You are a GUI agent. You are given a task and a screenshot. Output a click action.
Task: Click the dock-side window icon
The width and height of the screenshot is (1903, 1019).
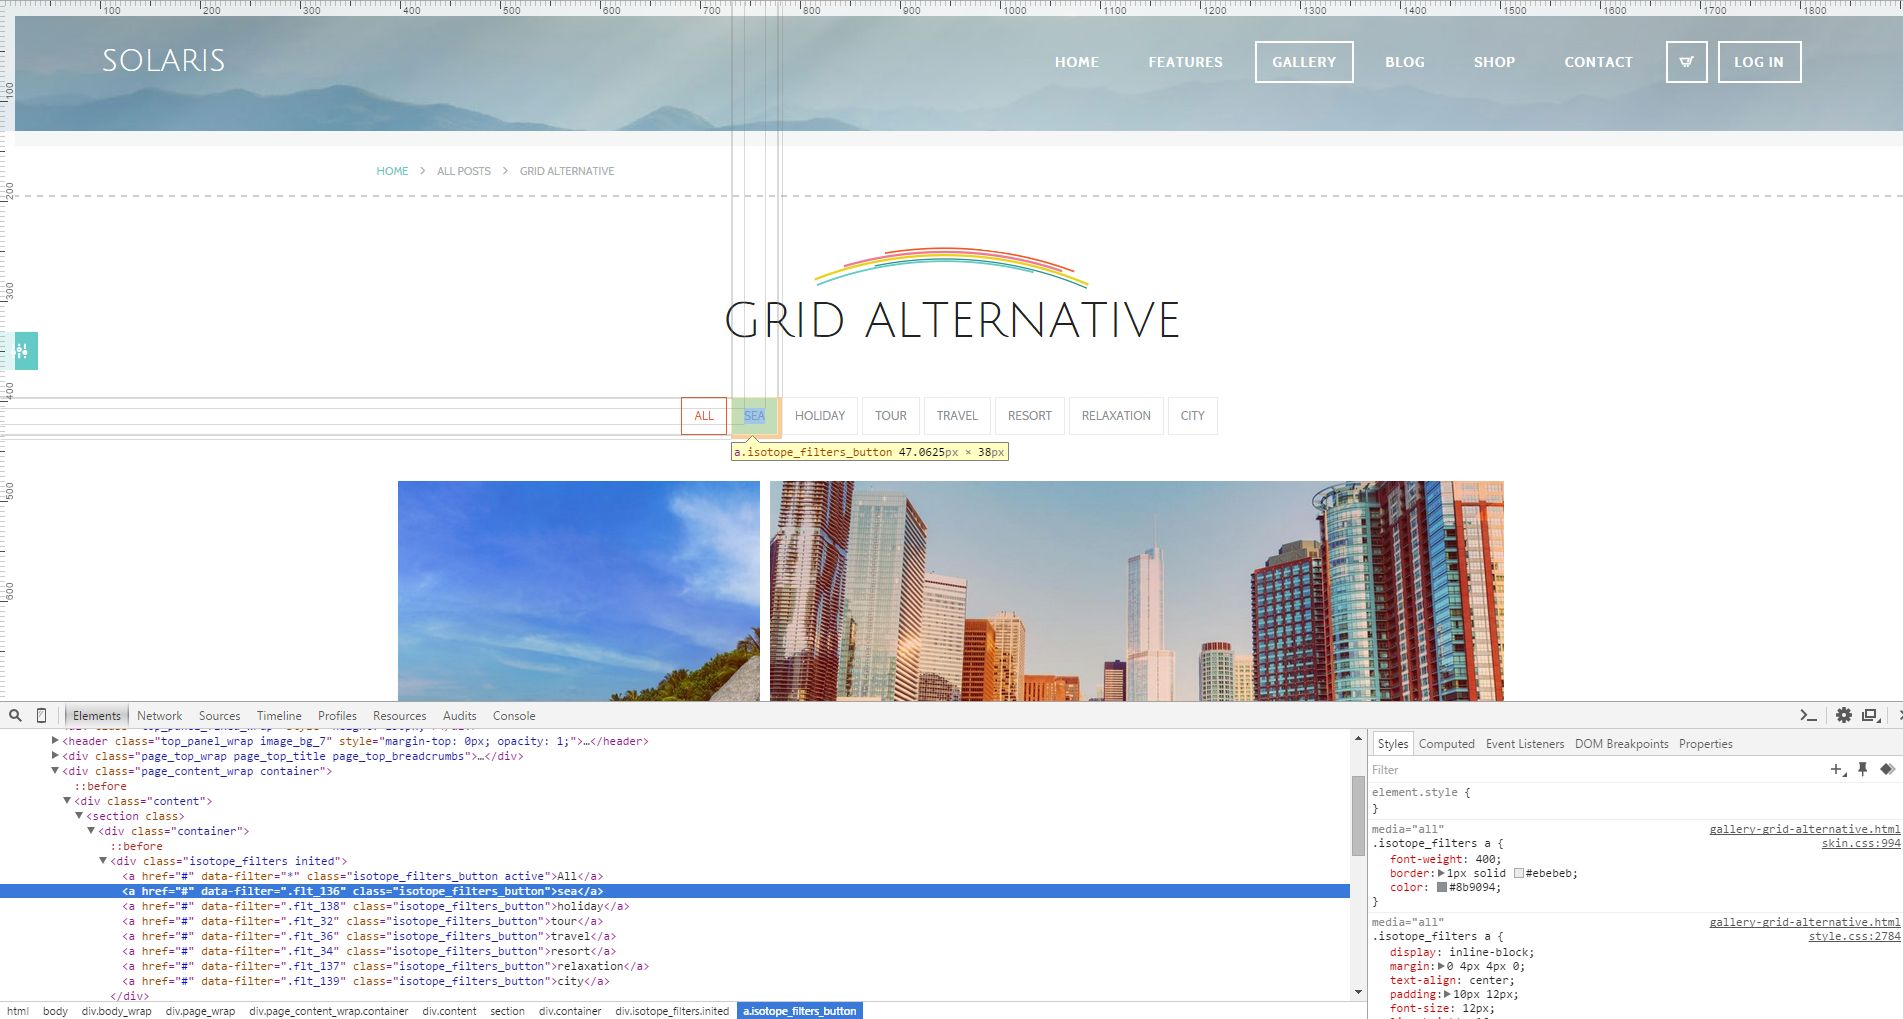pyautogui.click(x=1870, y=715)
